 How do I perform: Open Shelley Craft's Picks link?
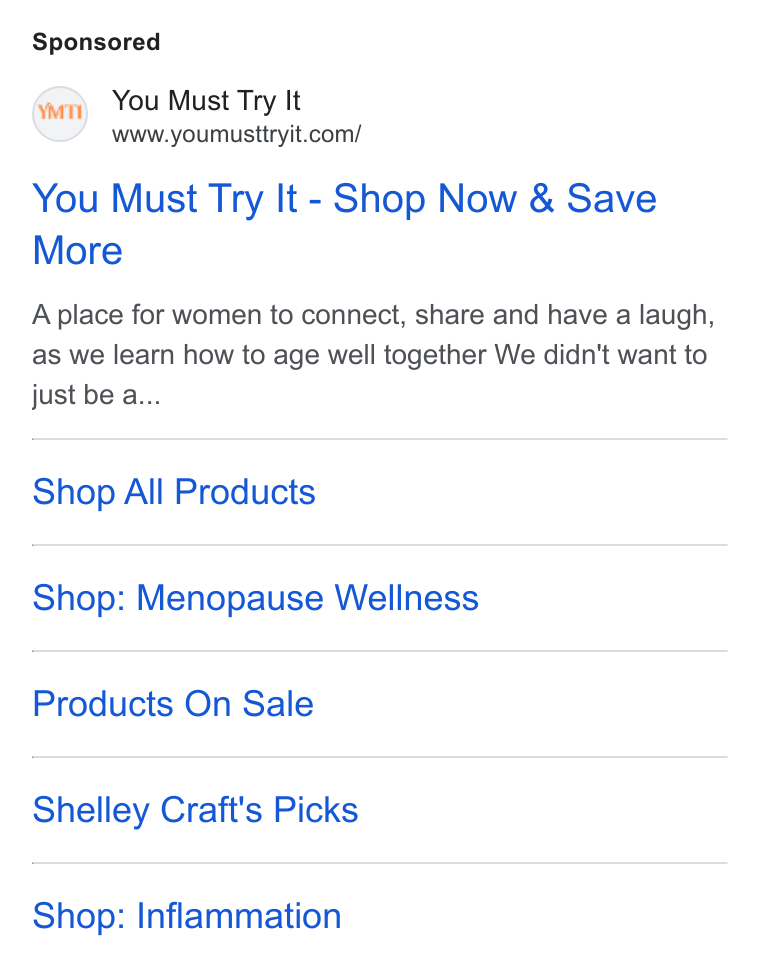tap(195, 810)
